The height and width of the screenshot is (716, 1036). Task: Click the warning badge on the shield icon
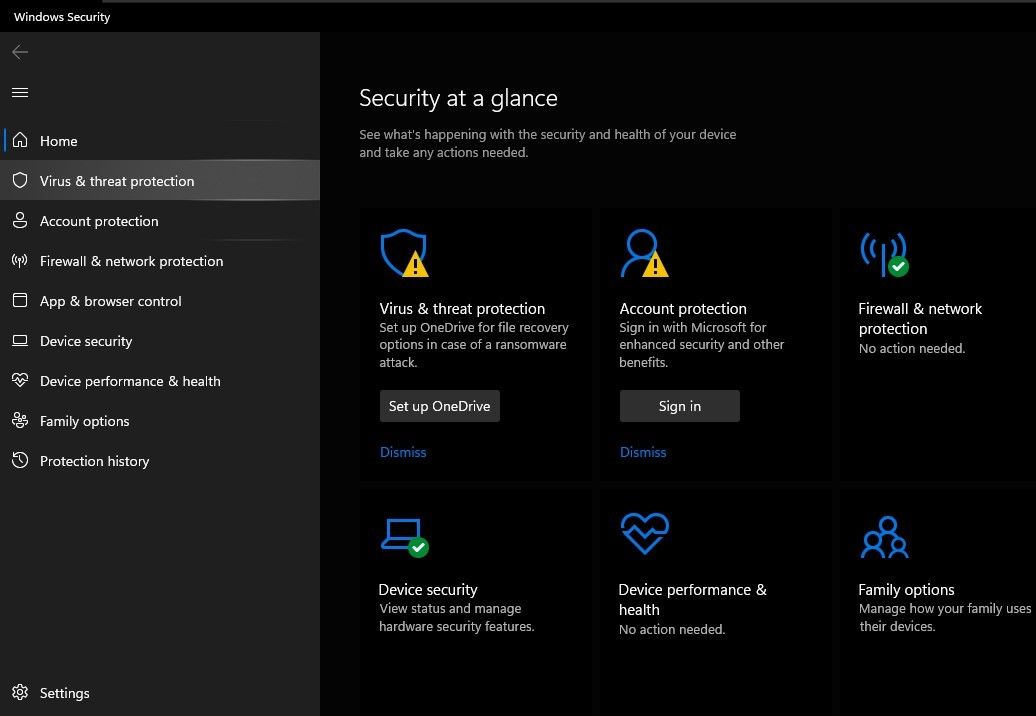click(x=416, y=265)
